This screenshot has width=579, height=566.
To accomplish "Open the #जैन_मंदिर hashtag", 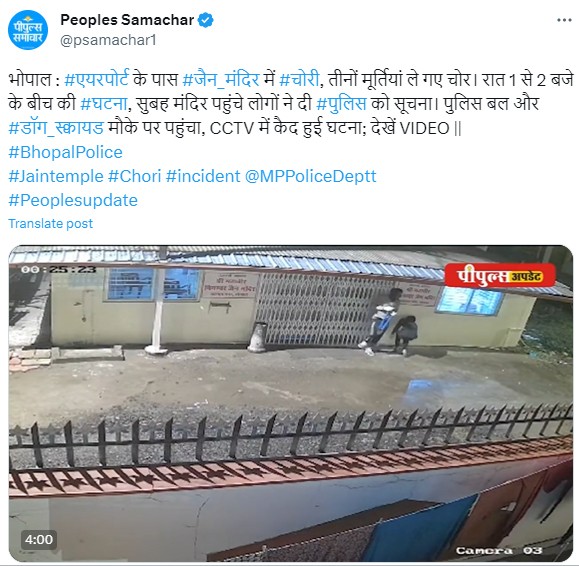I will 221,79.
